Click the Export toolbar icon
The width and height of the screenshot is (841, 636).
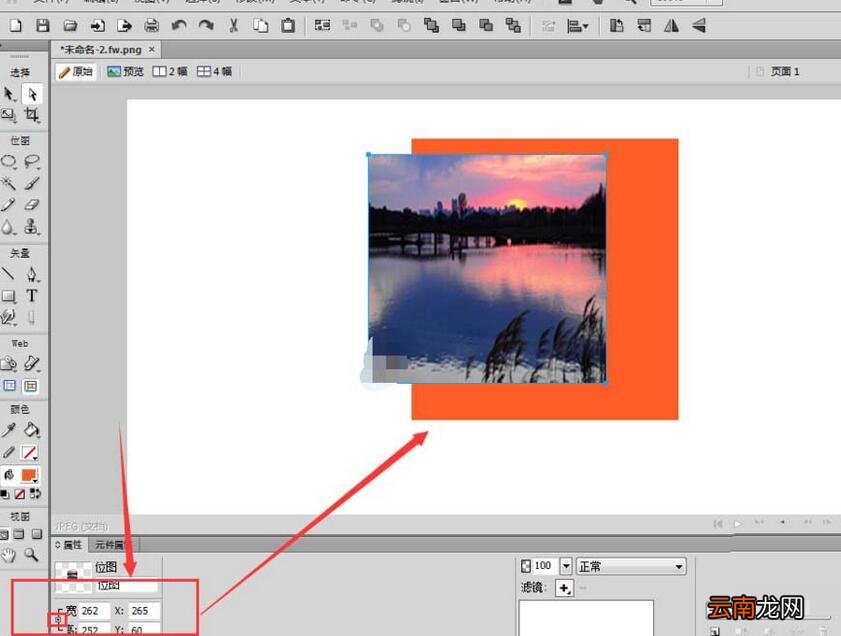(x=124, y=26)
